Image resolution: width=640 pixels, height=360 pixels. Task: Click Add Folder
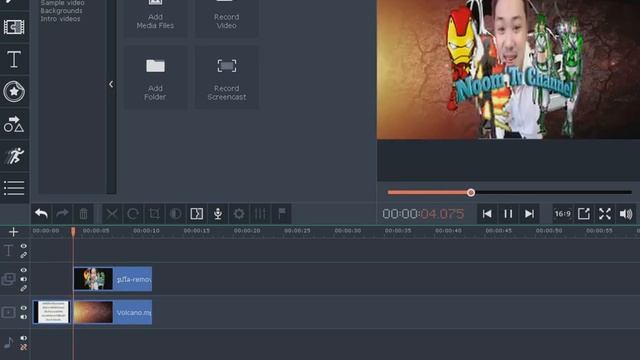pos(155,78)
